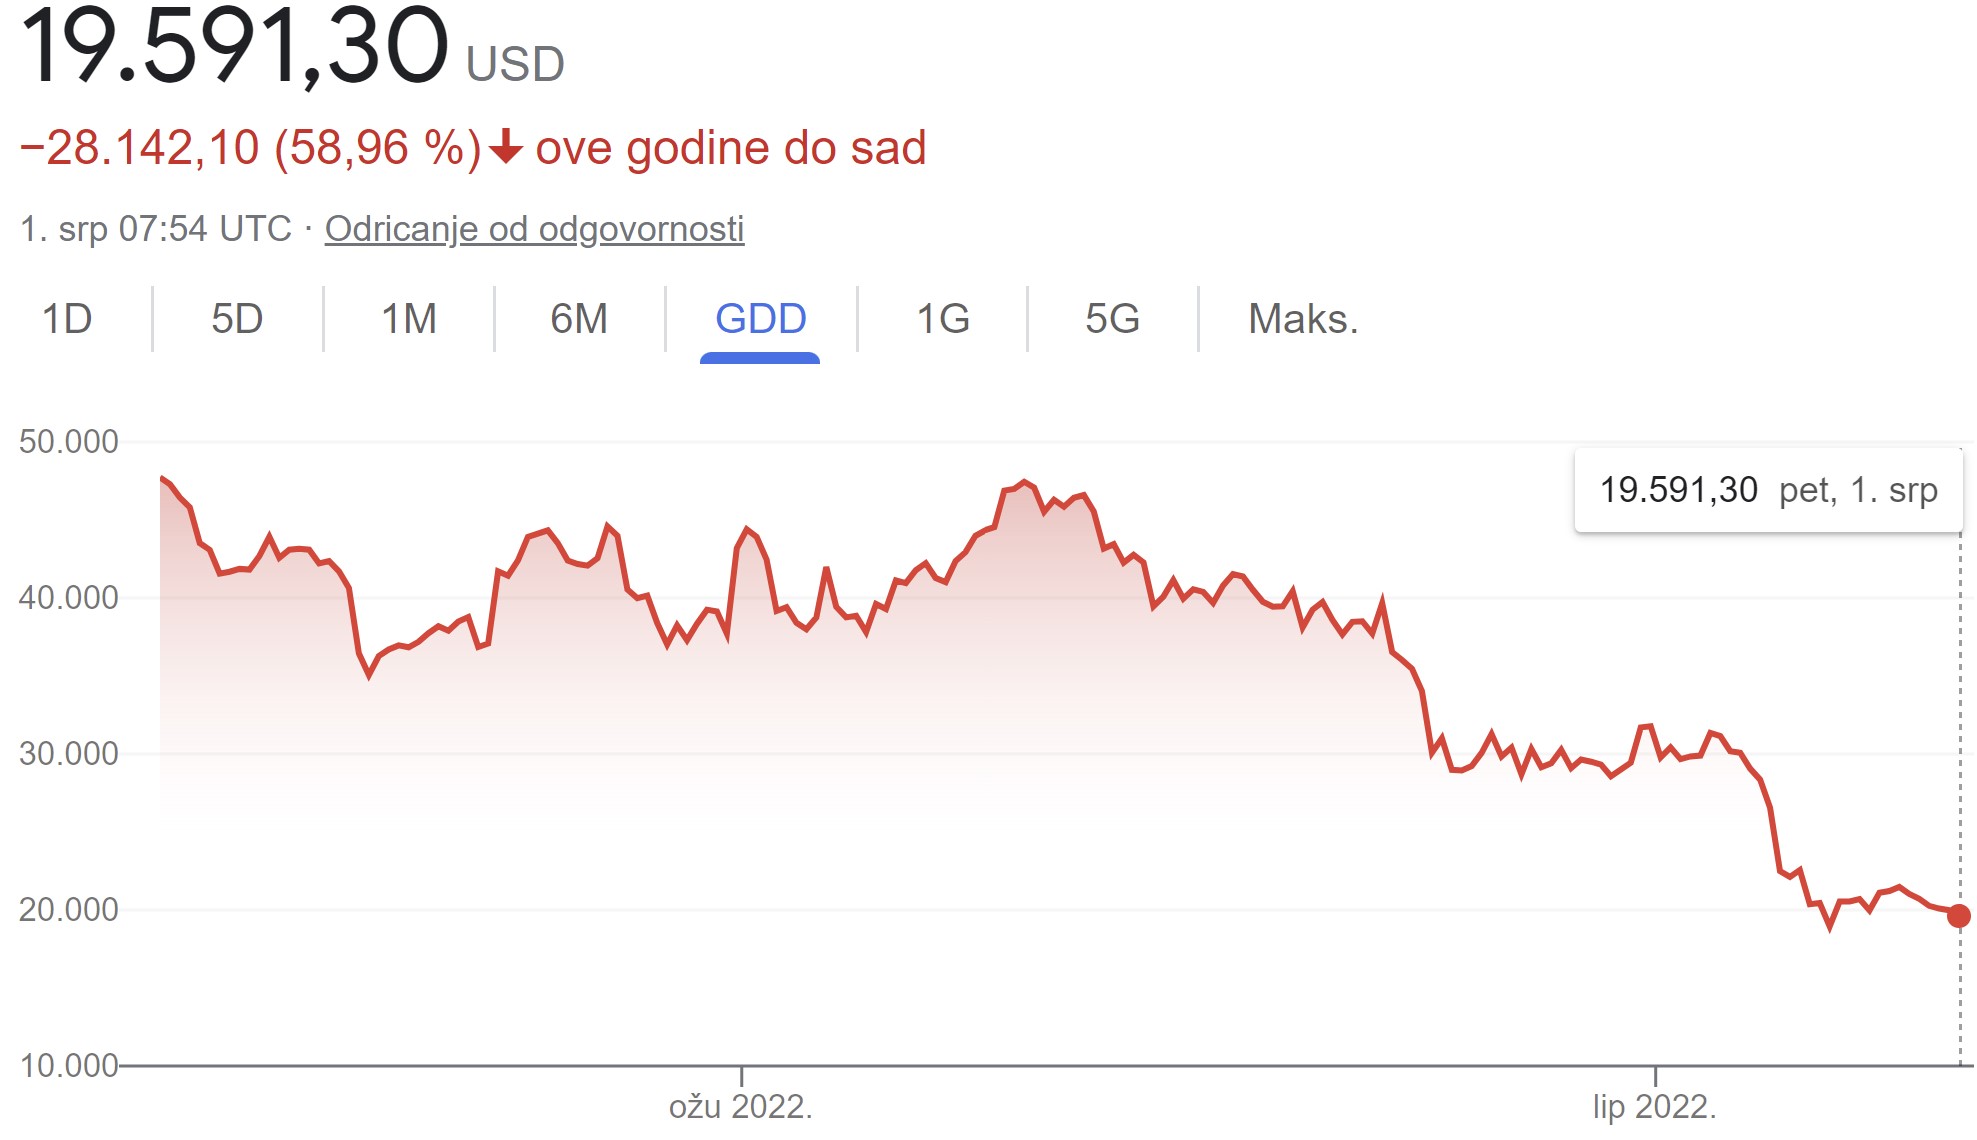Click the chart tooltip showing pet, 1. srp
1977x1140 pixels.
(x=1768, y=490)
